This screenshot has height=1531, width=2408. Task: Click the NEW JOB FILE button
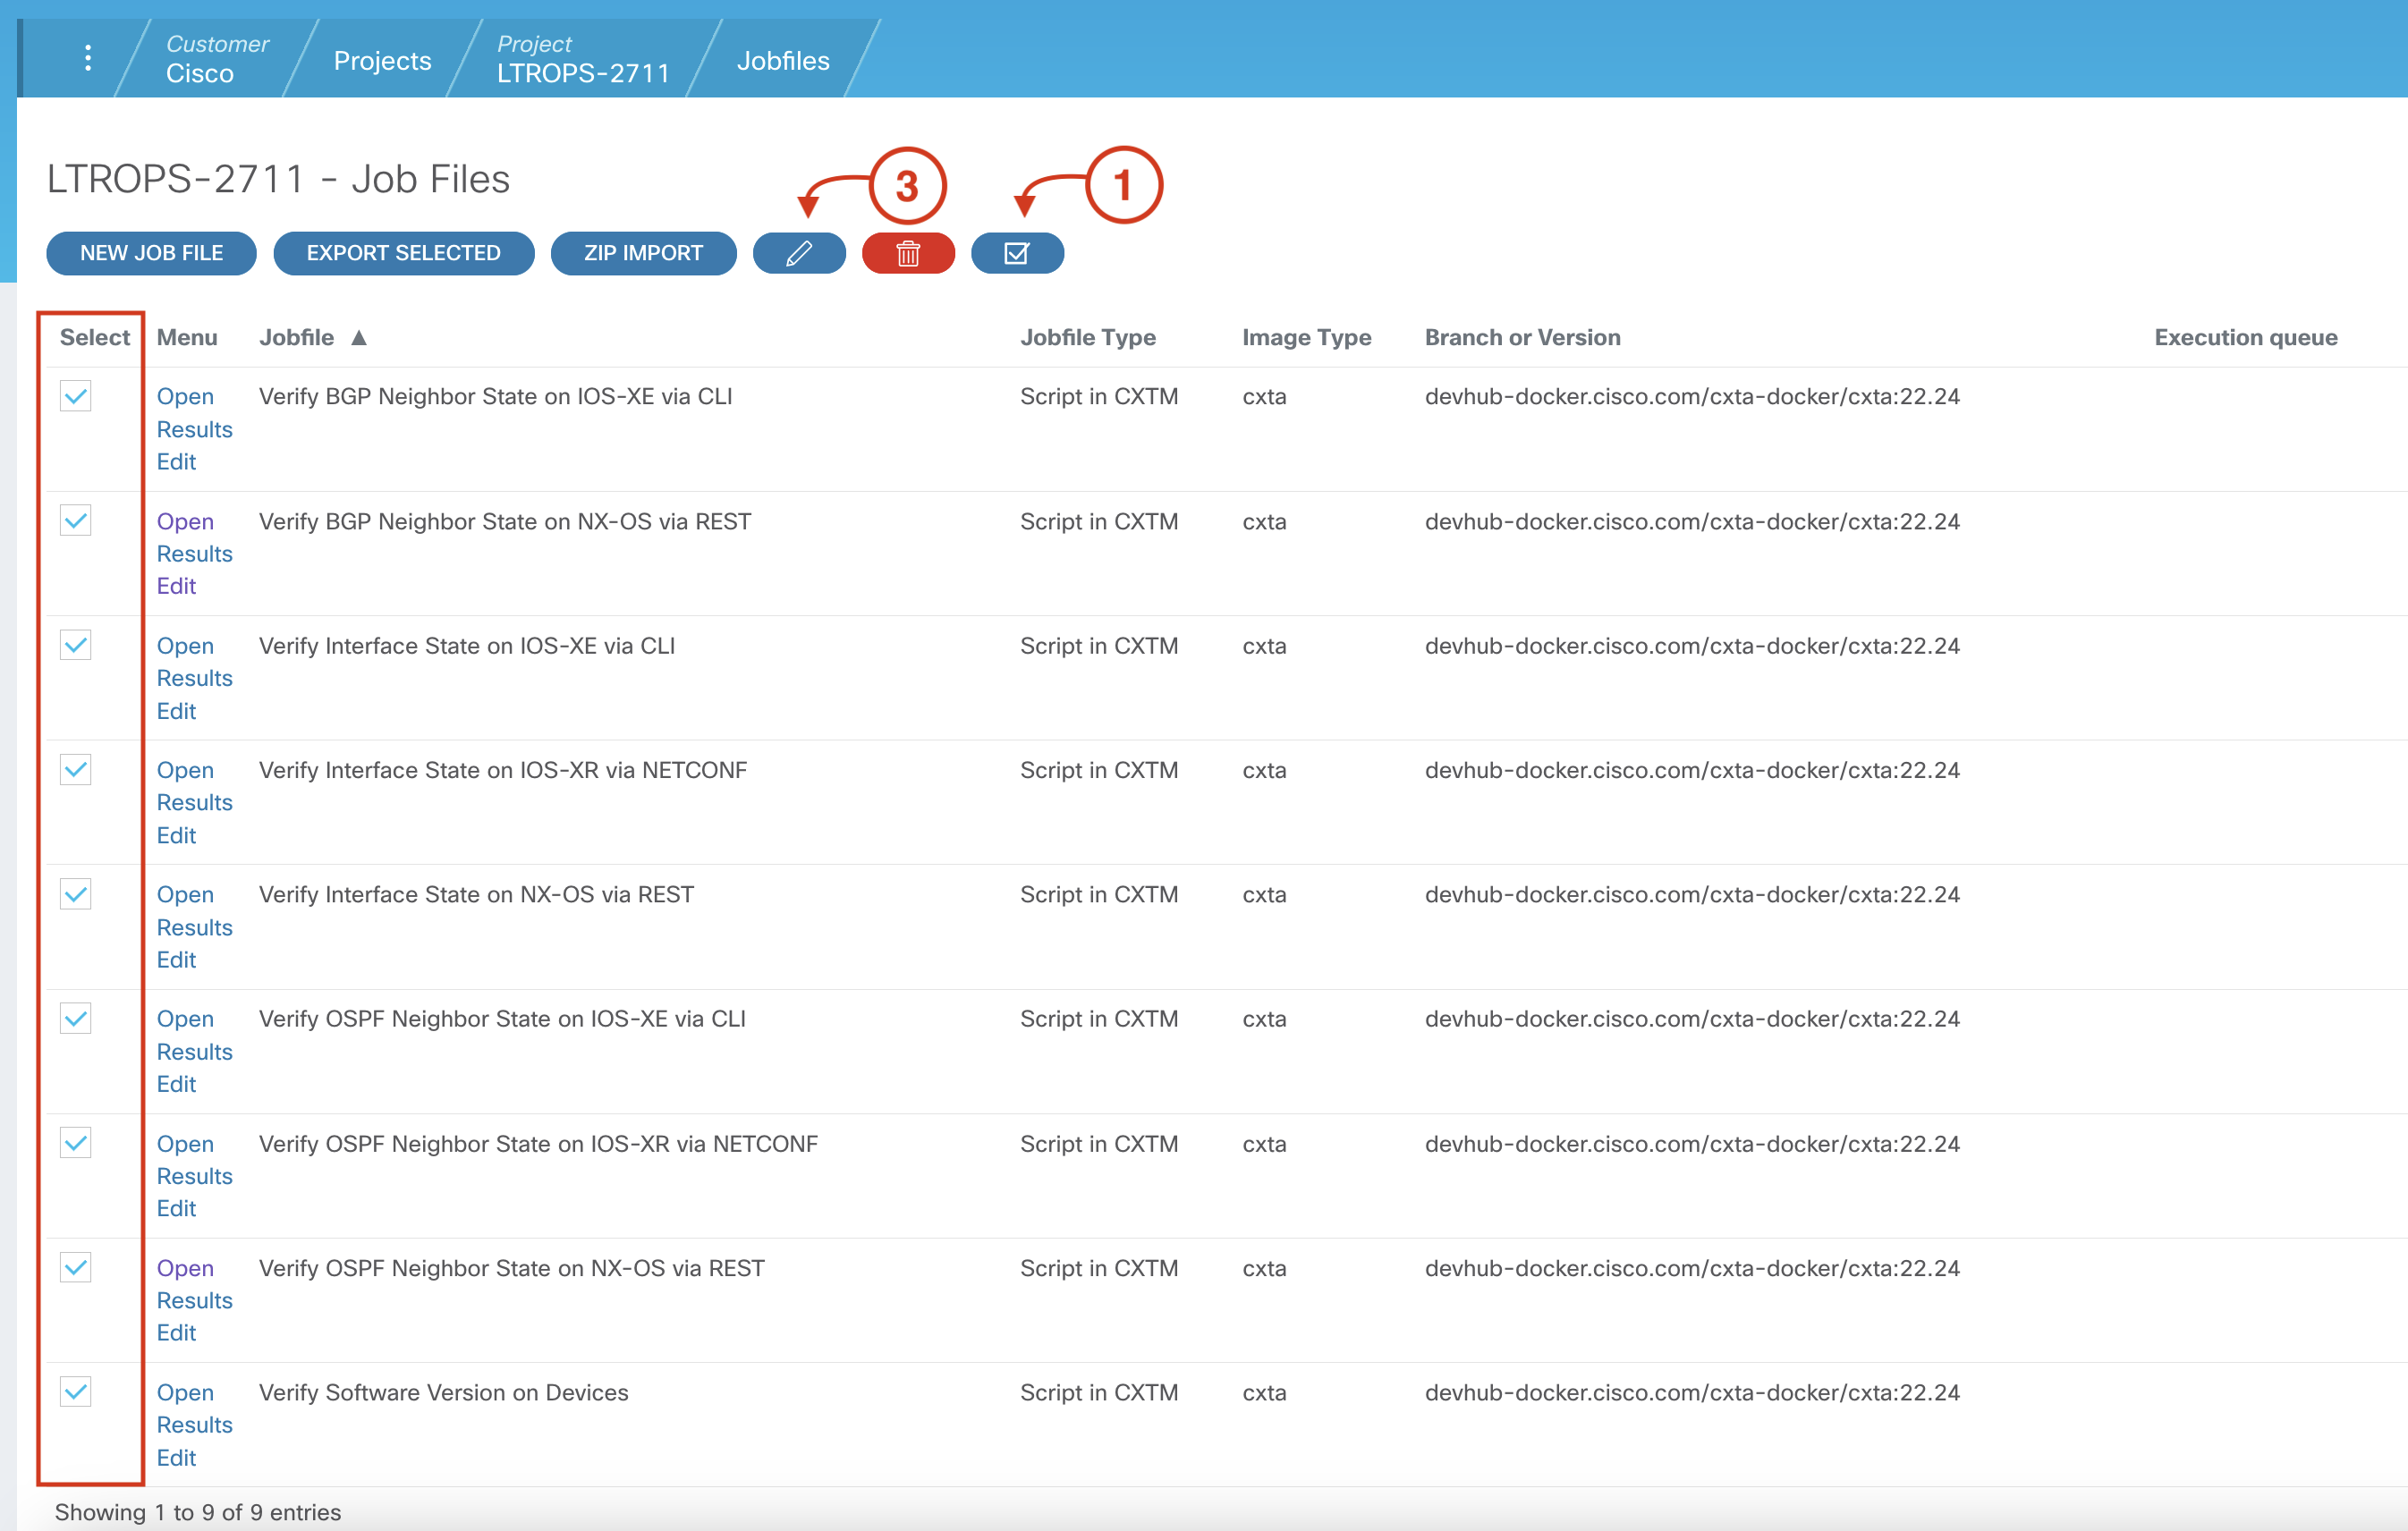(151, 253)
